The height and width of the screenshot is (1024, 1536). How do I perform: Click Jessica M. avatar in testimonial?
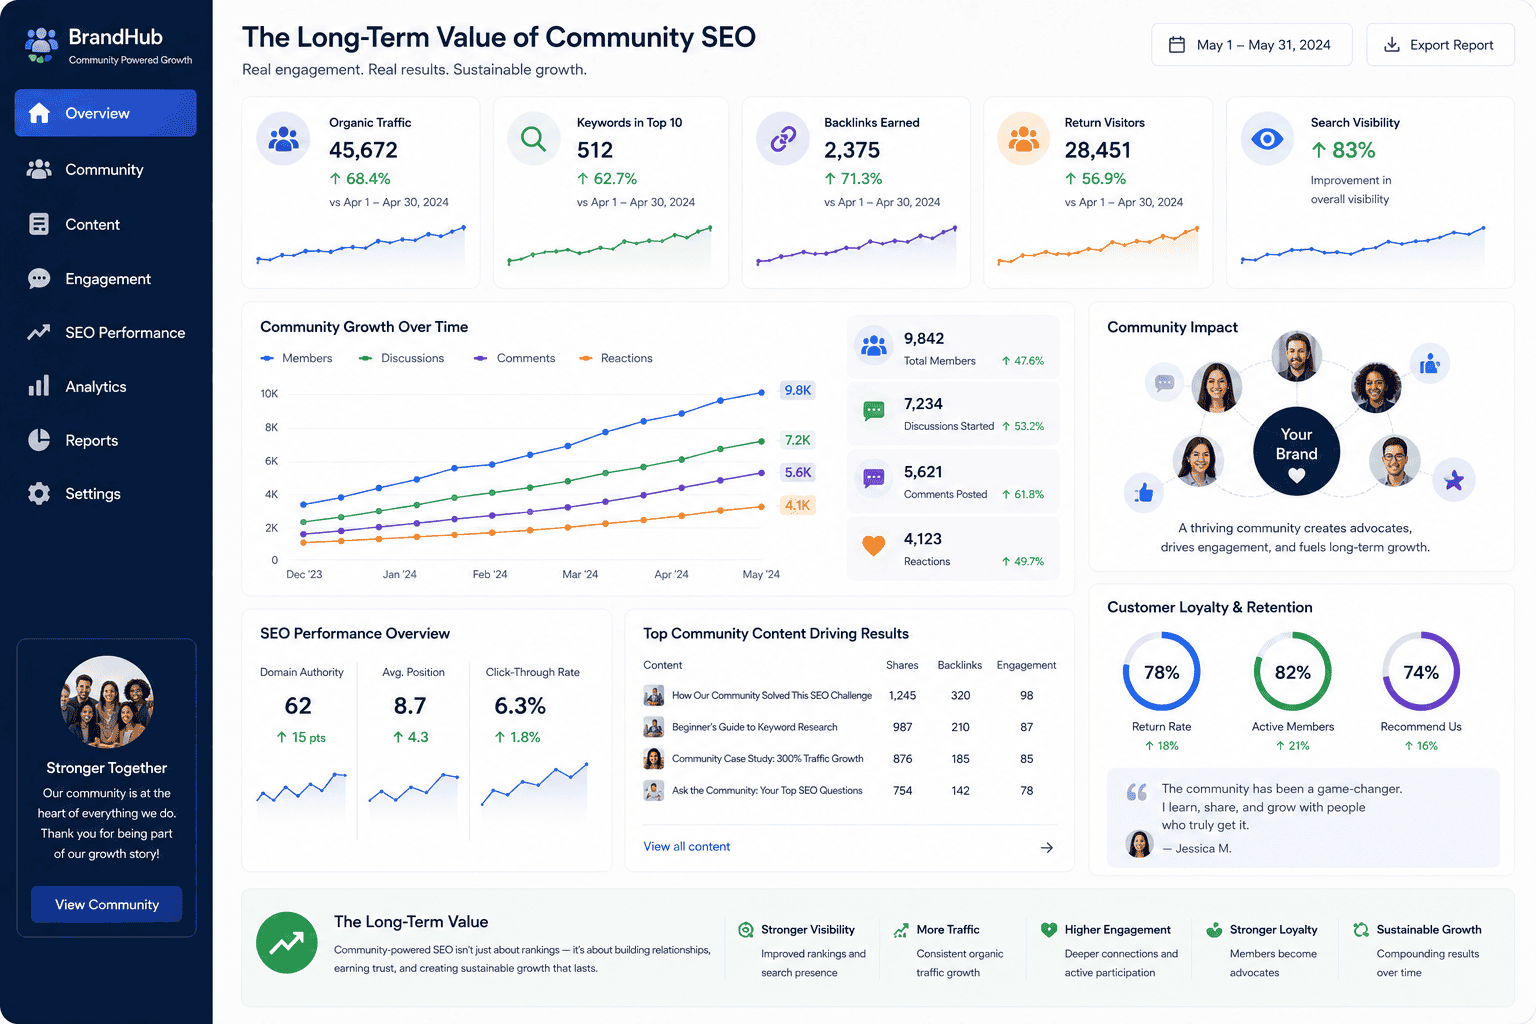pyautogui.click(x=1139, y=844)
